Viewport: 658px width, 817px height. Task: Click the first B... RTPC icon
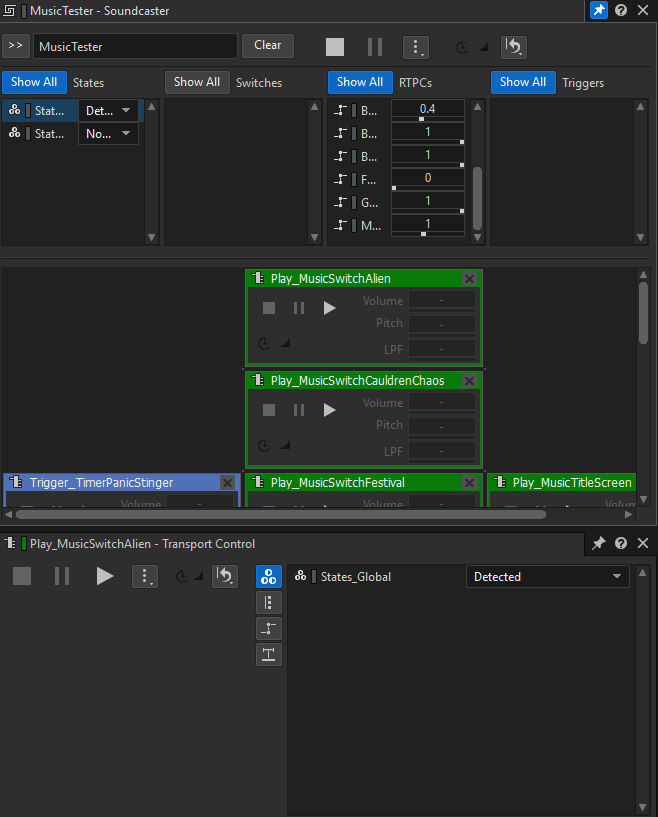click(340, 110)
